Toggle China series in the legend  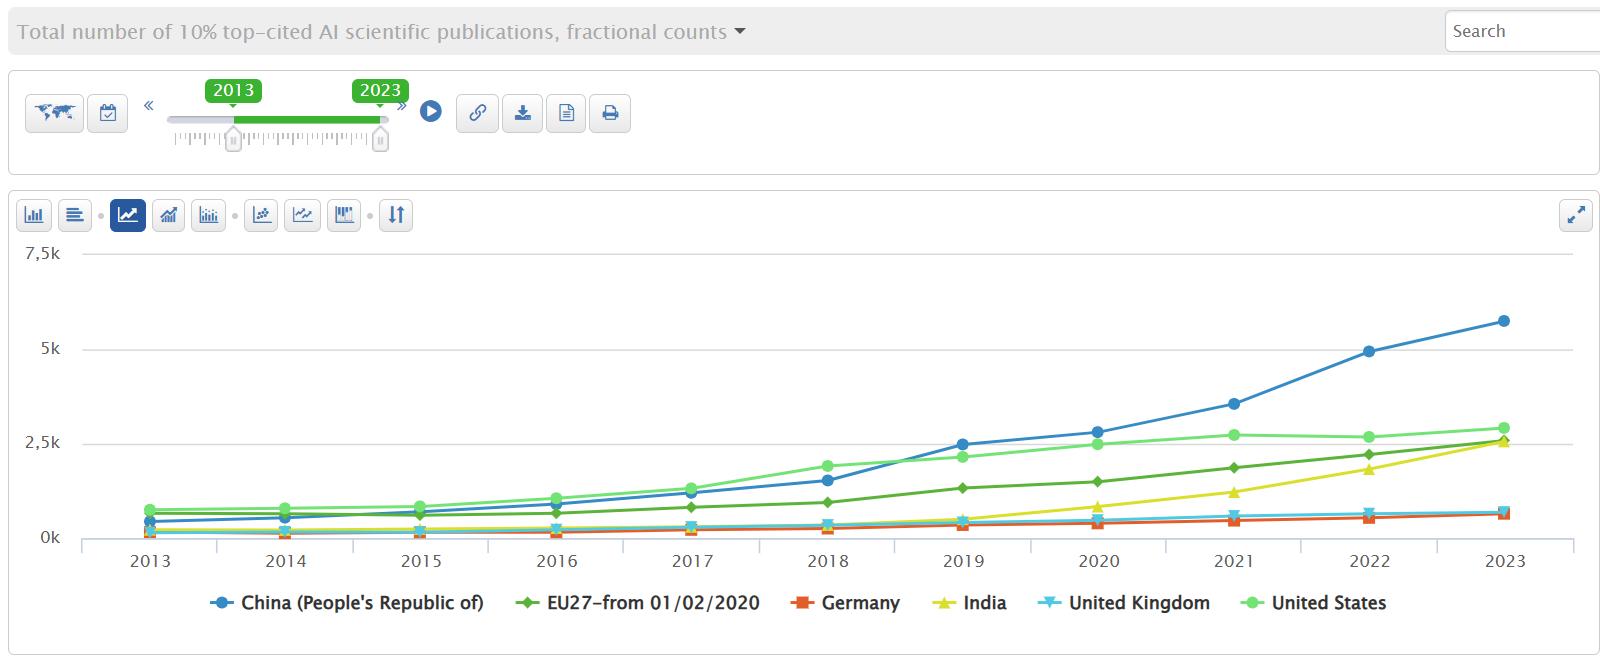tap(348, 603)
